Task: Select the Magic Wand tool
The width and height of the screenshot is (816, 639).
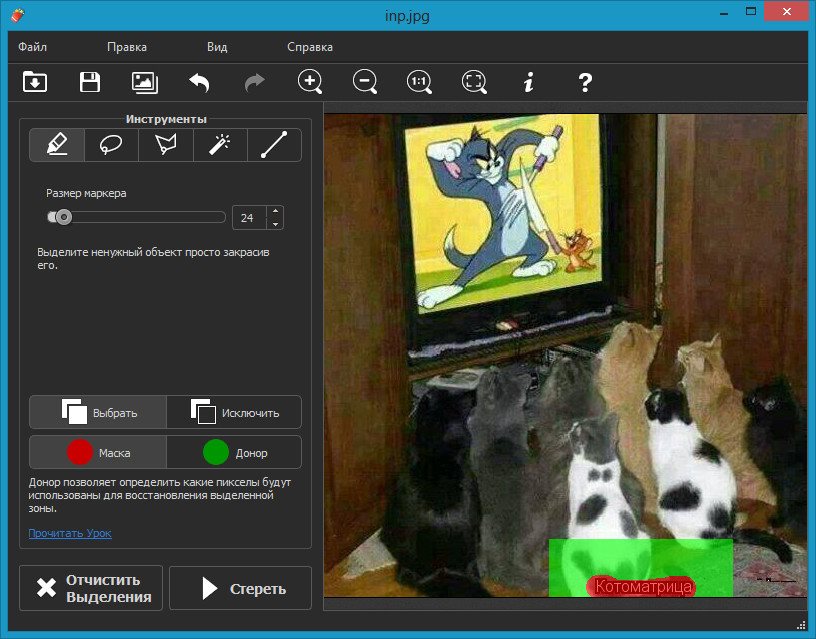Action: tap(220, 145)
